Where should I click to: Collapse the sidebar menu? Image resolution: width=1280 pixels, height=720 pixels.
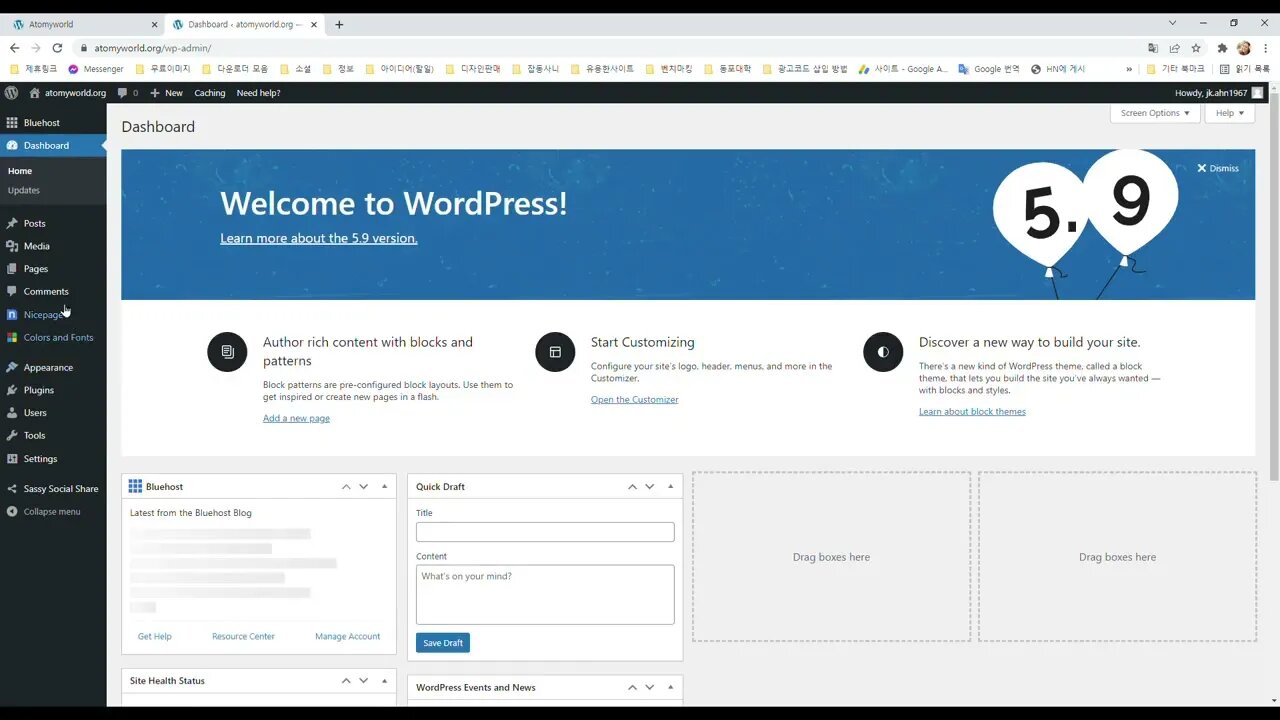pyautogui.click(x=53, y=512)
